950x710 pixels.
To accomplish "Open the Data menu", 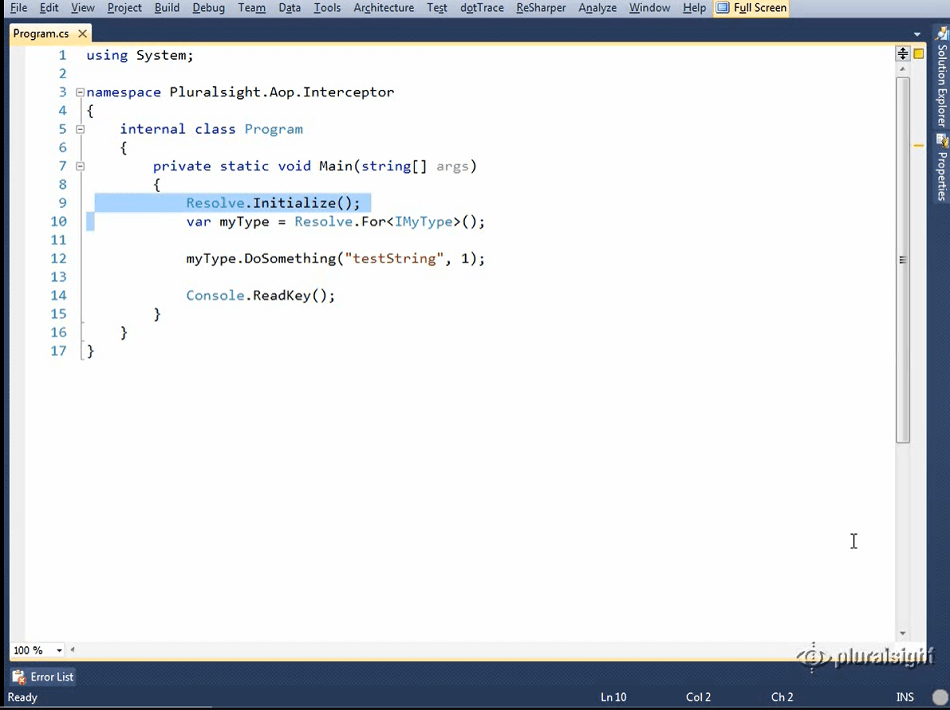I will coord(290,8).
